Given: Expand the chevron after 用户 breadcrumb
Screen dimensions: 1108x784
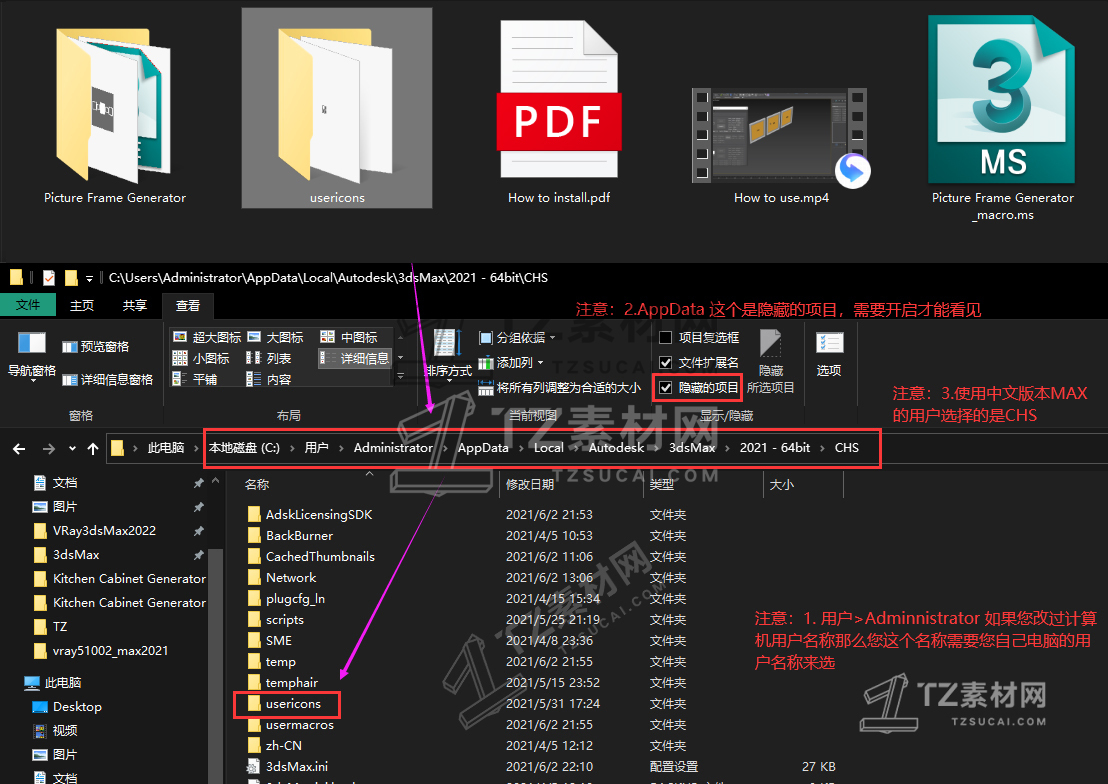Looking at the screenshot, I should click(341, 448).
